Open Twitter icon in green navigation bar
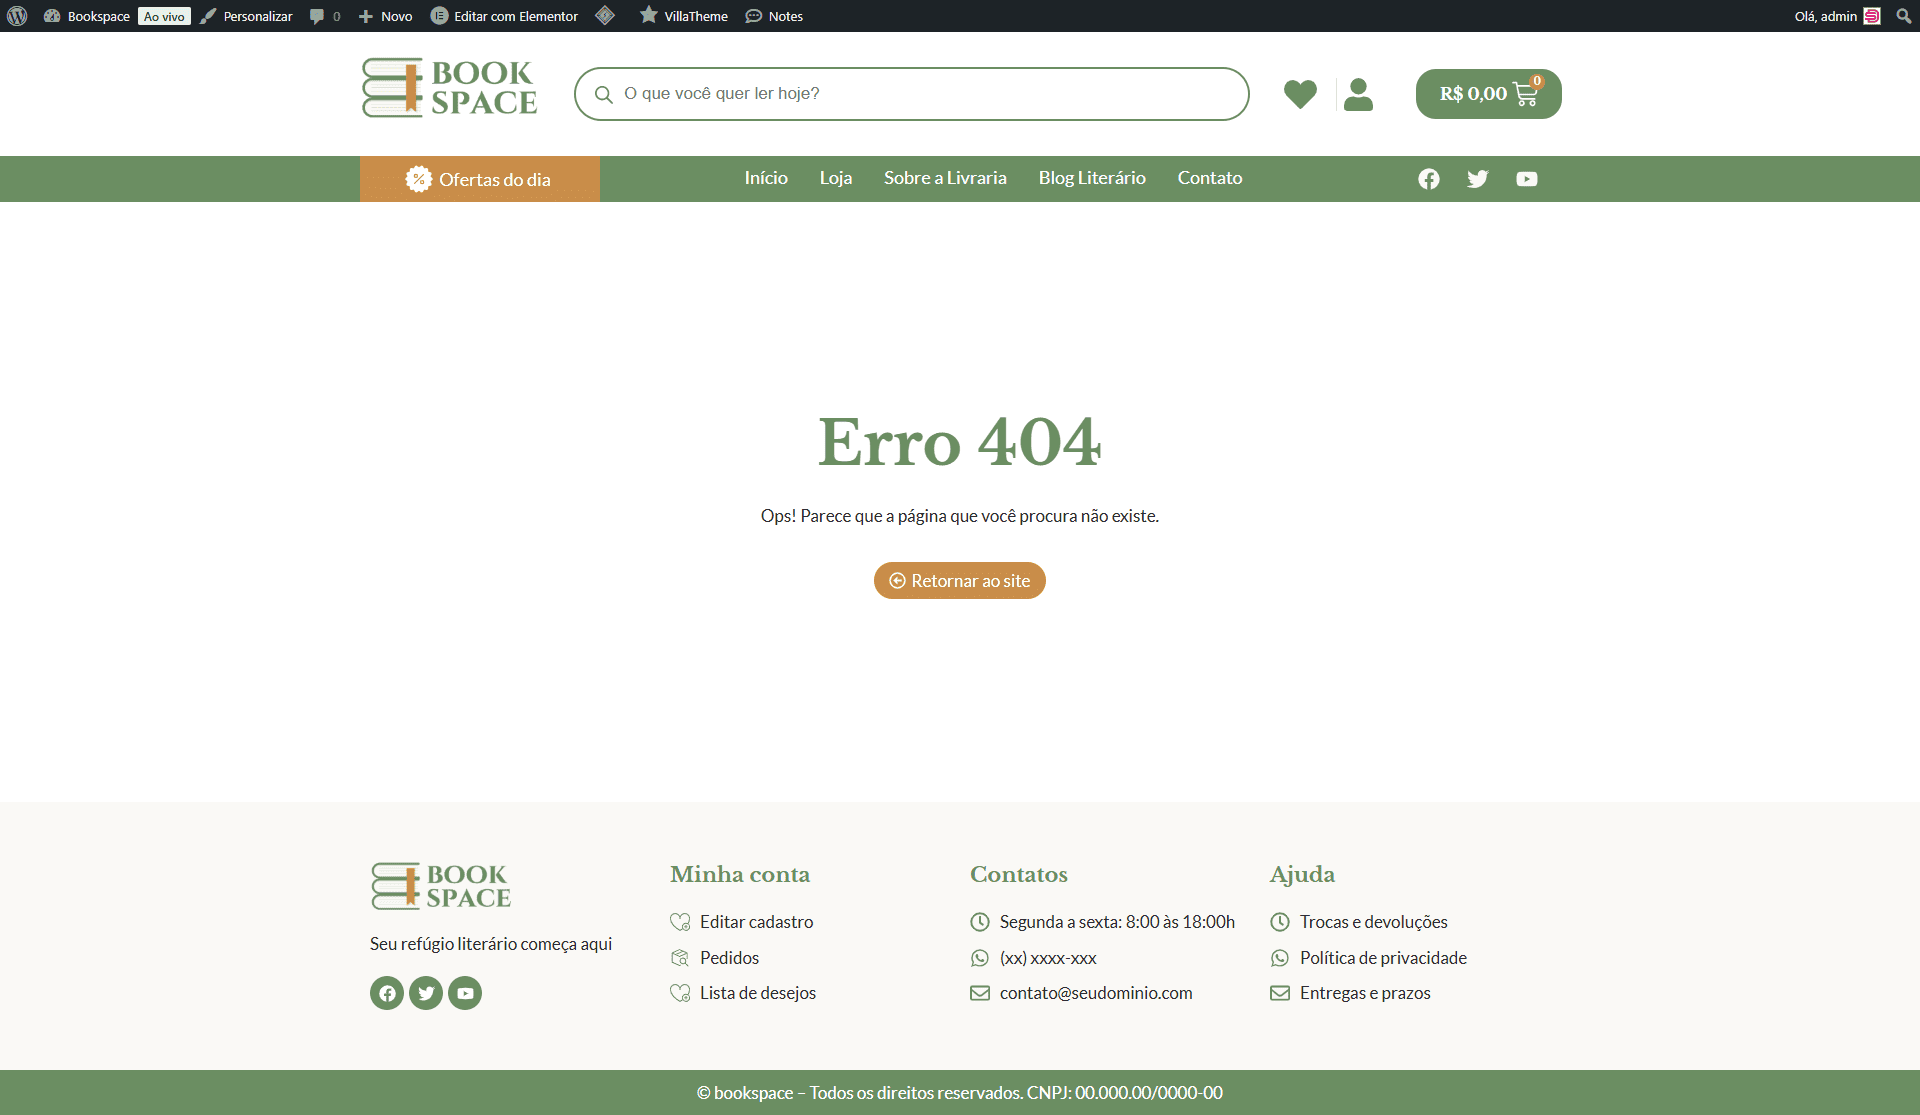The image size is (1920, 1115). (x=1478, y=179)
